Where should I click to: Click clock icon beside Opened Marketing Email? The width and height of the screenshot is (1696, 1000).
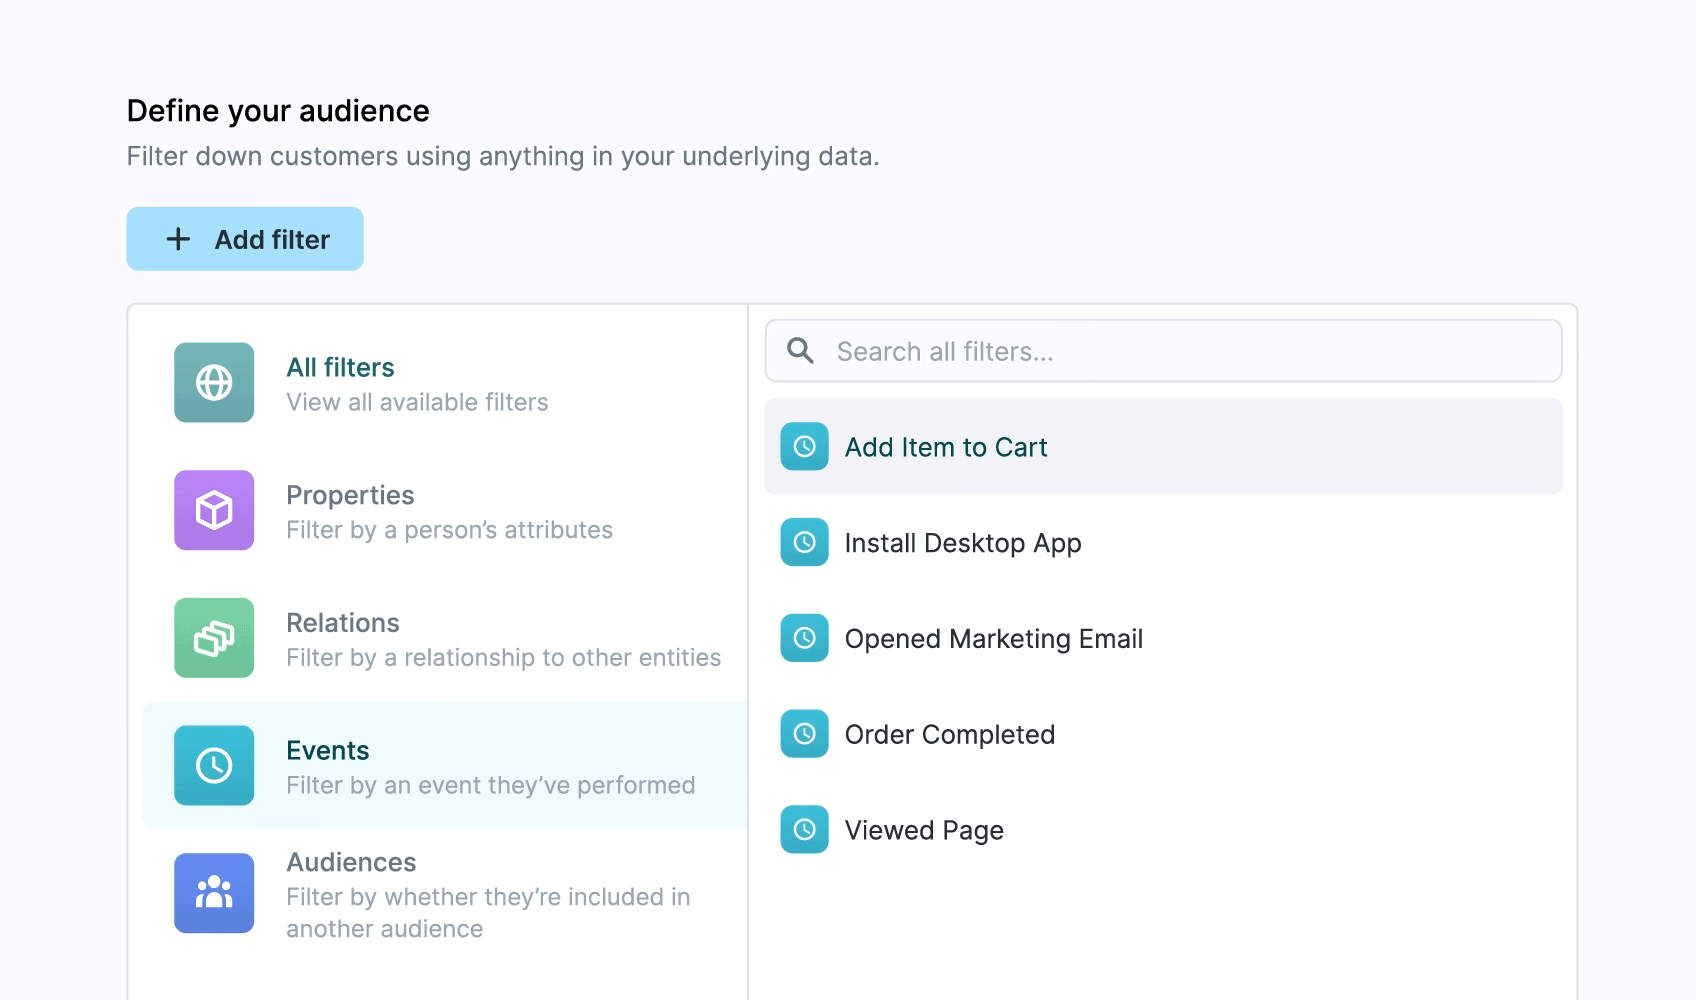click(x=804, y=638)
